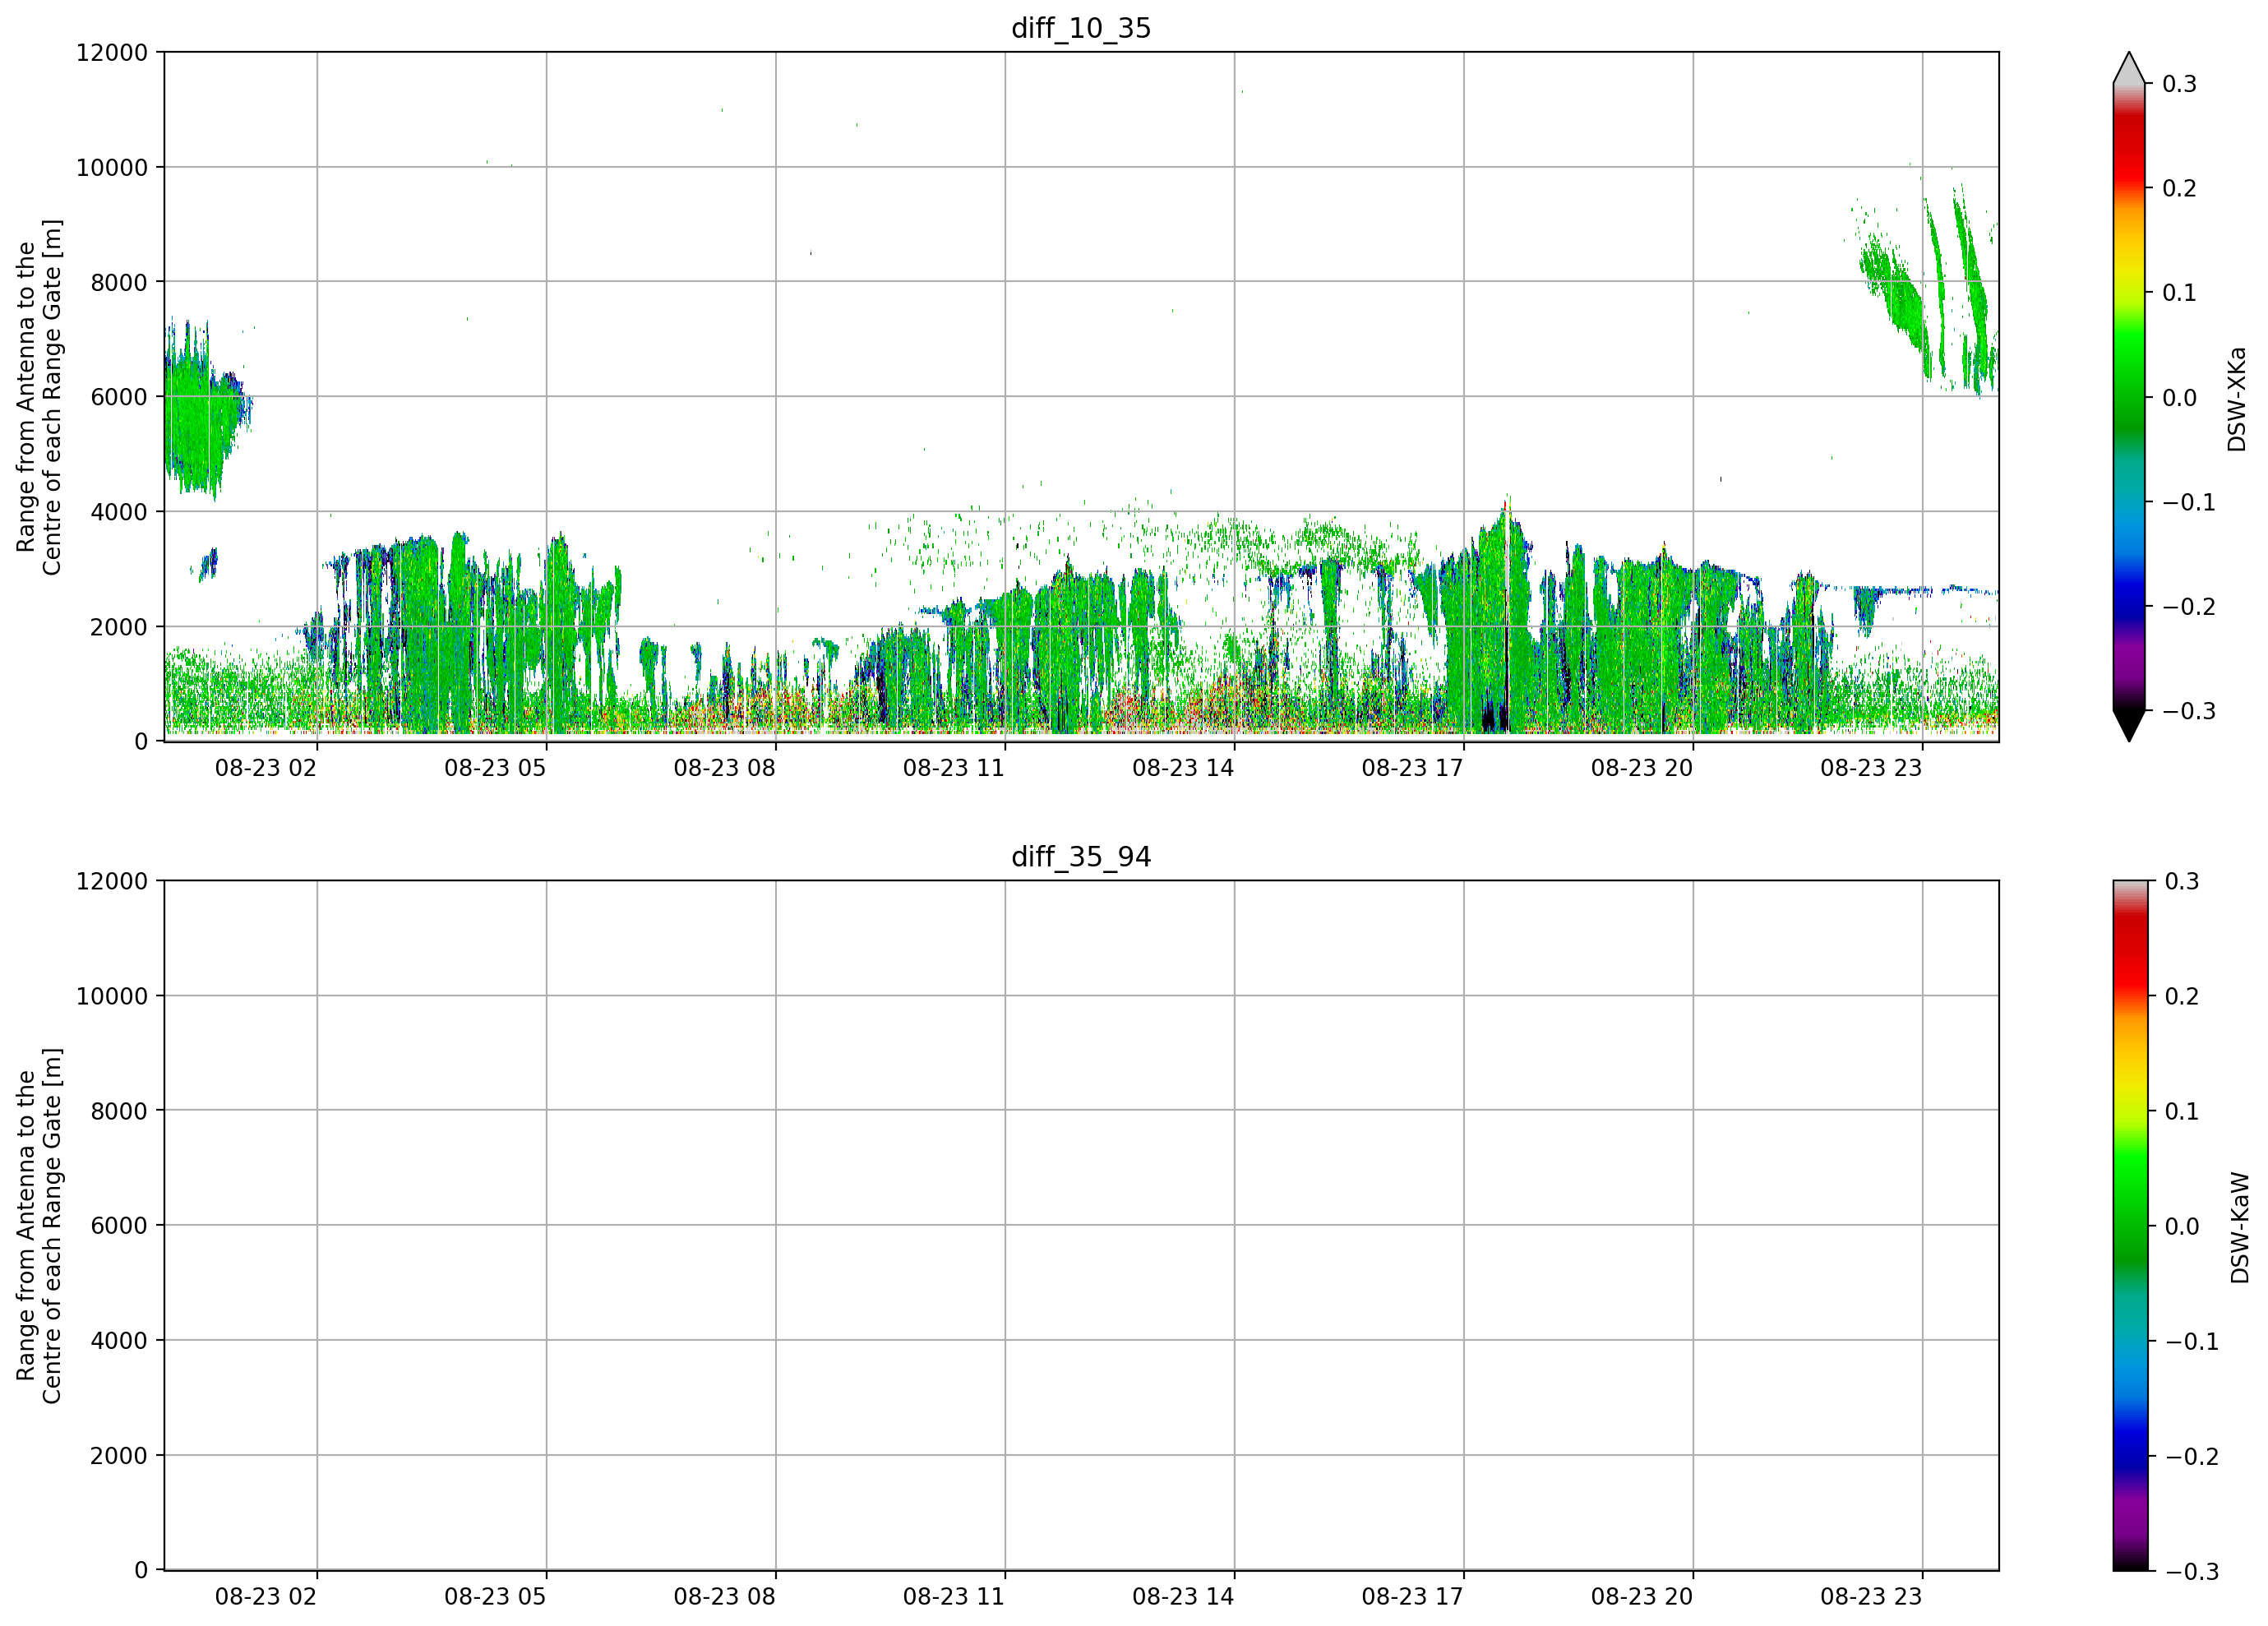Screen dimensions: 2268x1626
Task: Click the 08-23 08 time label under diff_10_35
Action: 724,768
